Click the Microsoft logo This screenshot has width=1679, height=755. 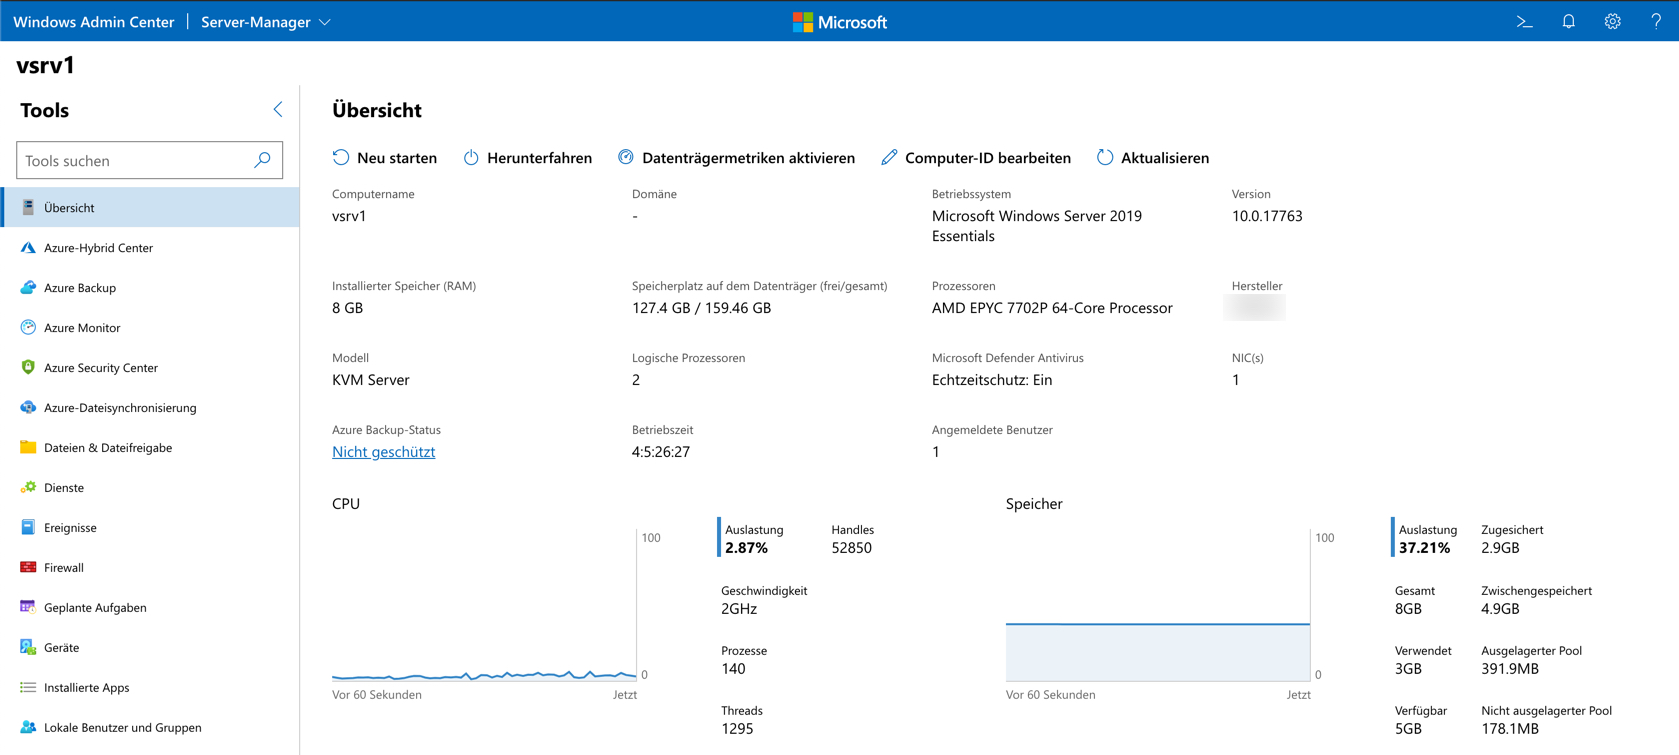pyautogui.click(x=840, y=22)
